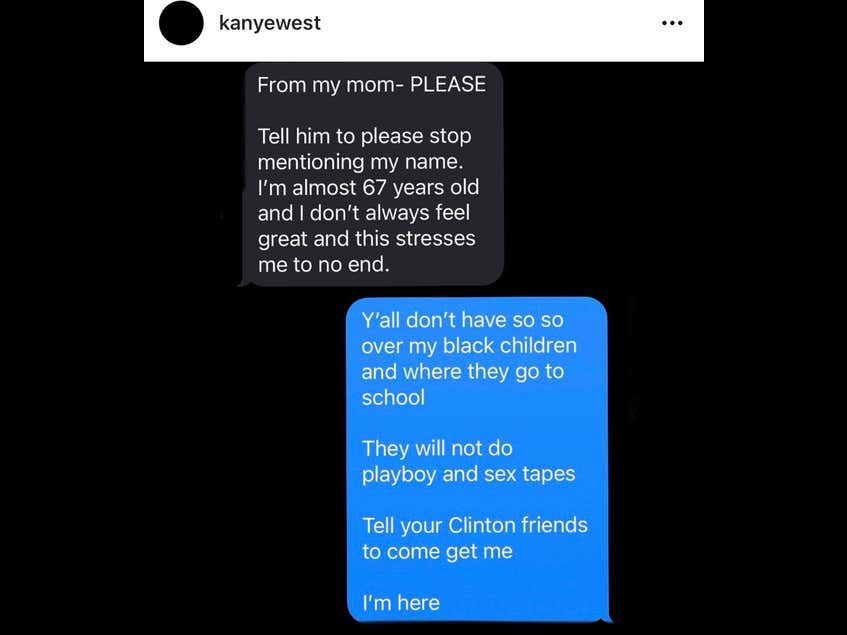Click 'I'm almost 67 years old' line

pos(368,187)
